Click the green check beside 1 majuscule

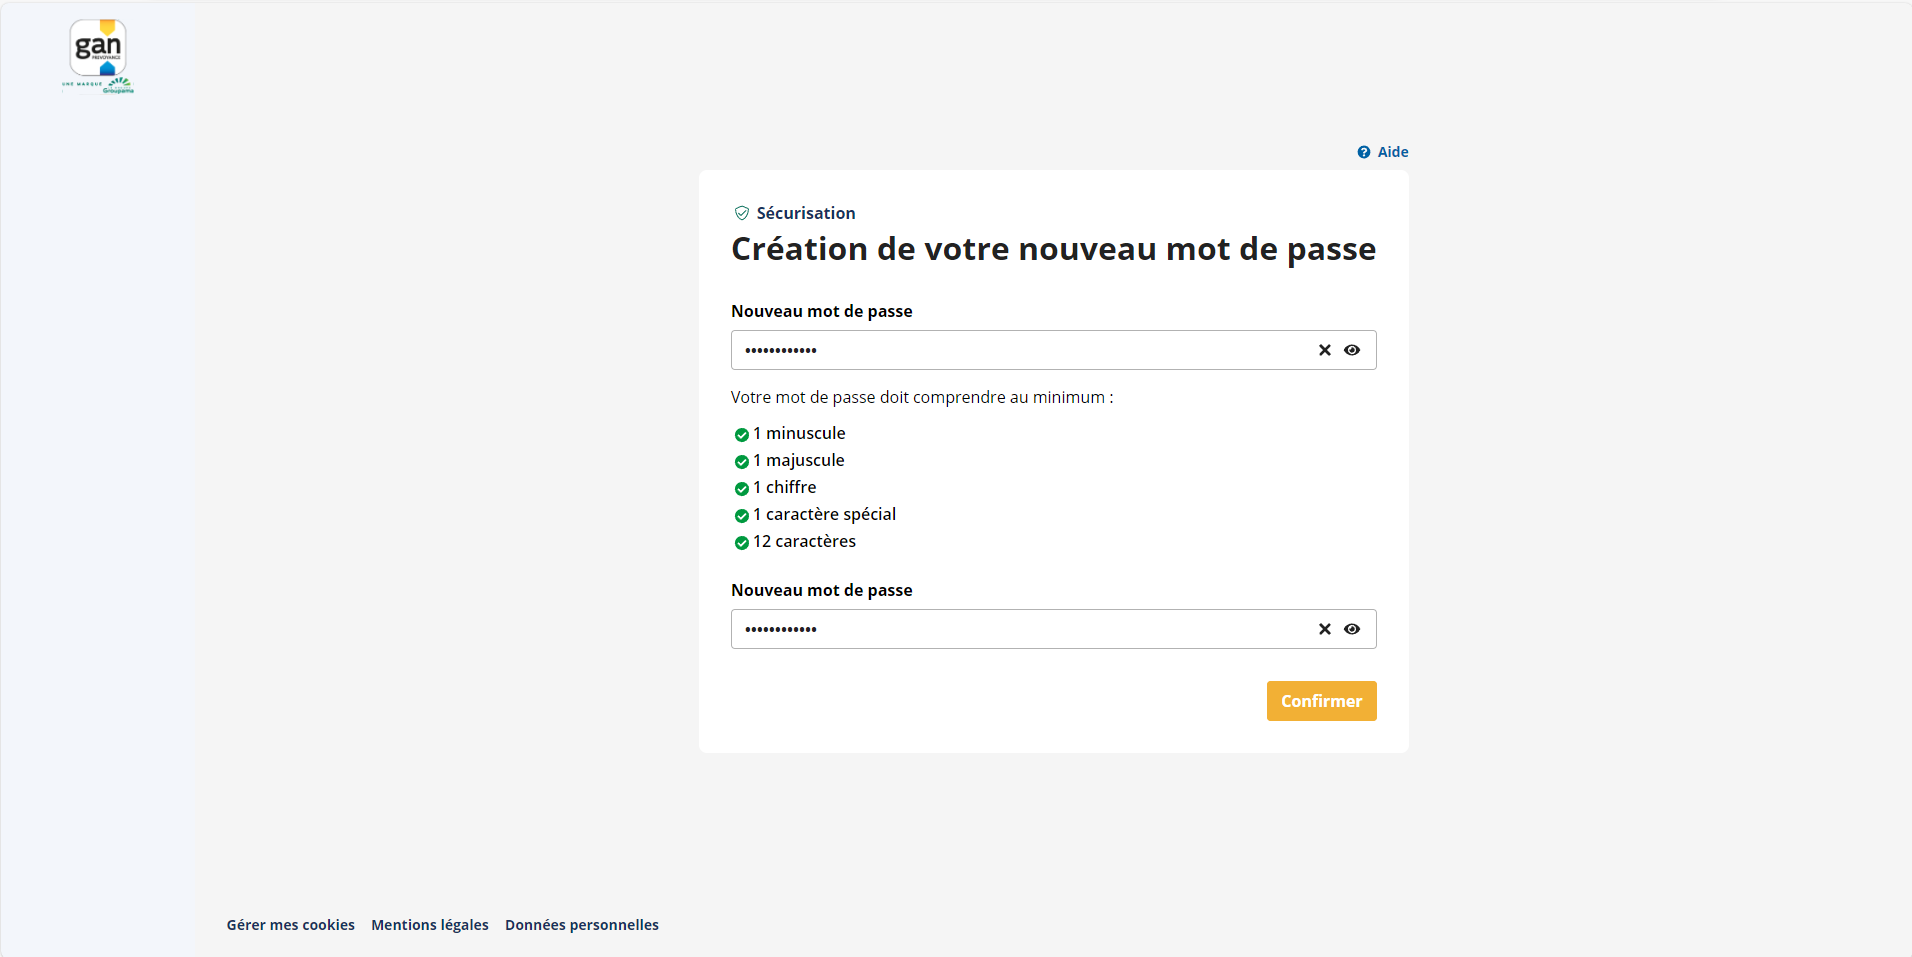(741, 461)
